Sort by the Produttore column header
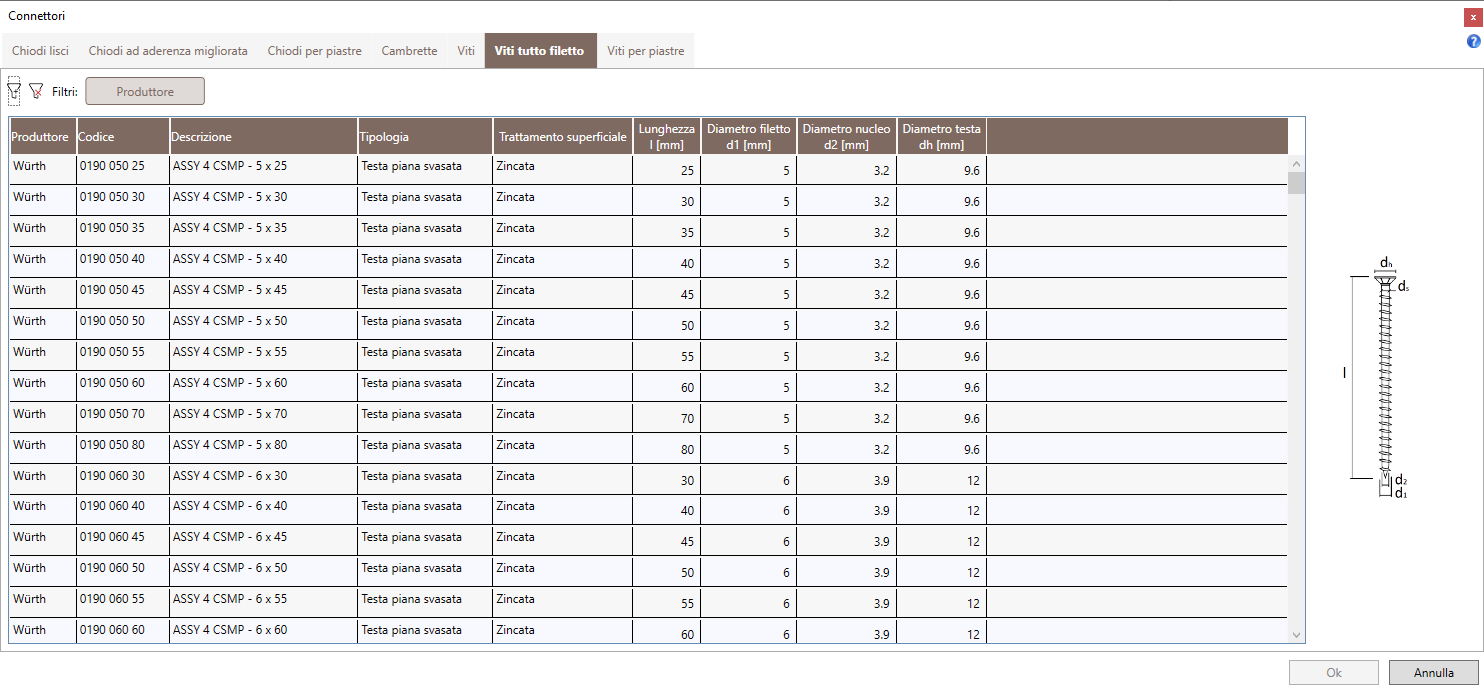The image size is (1484, 692). 42,136
